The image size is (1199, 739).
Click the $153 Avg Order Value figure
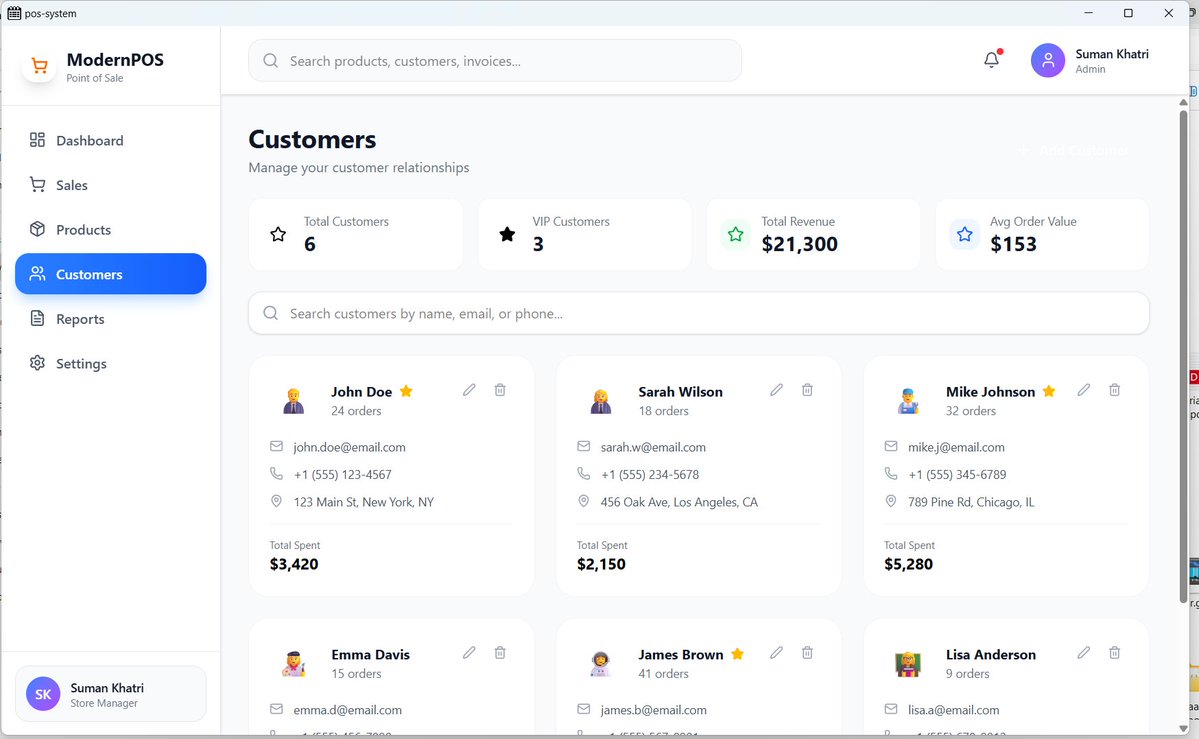[1013, 244]
